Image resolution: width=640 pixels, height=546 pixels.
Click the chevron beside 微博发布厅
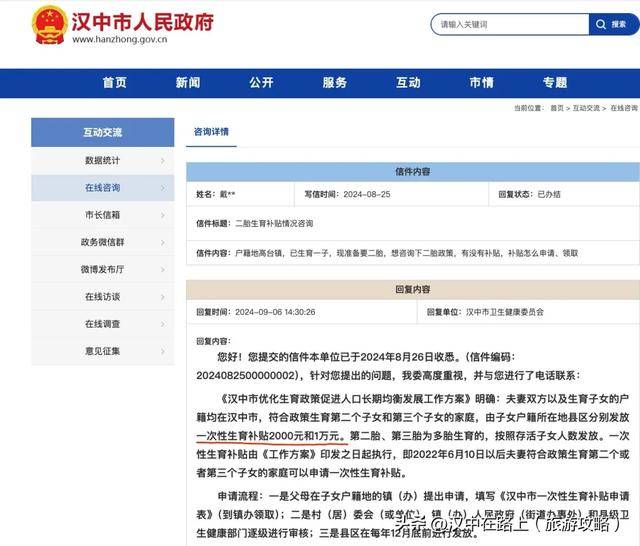click(163, 270)
